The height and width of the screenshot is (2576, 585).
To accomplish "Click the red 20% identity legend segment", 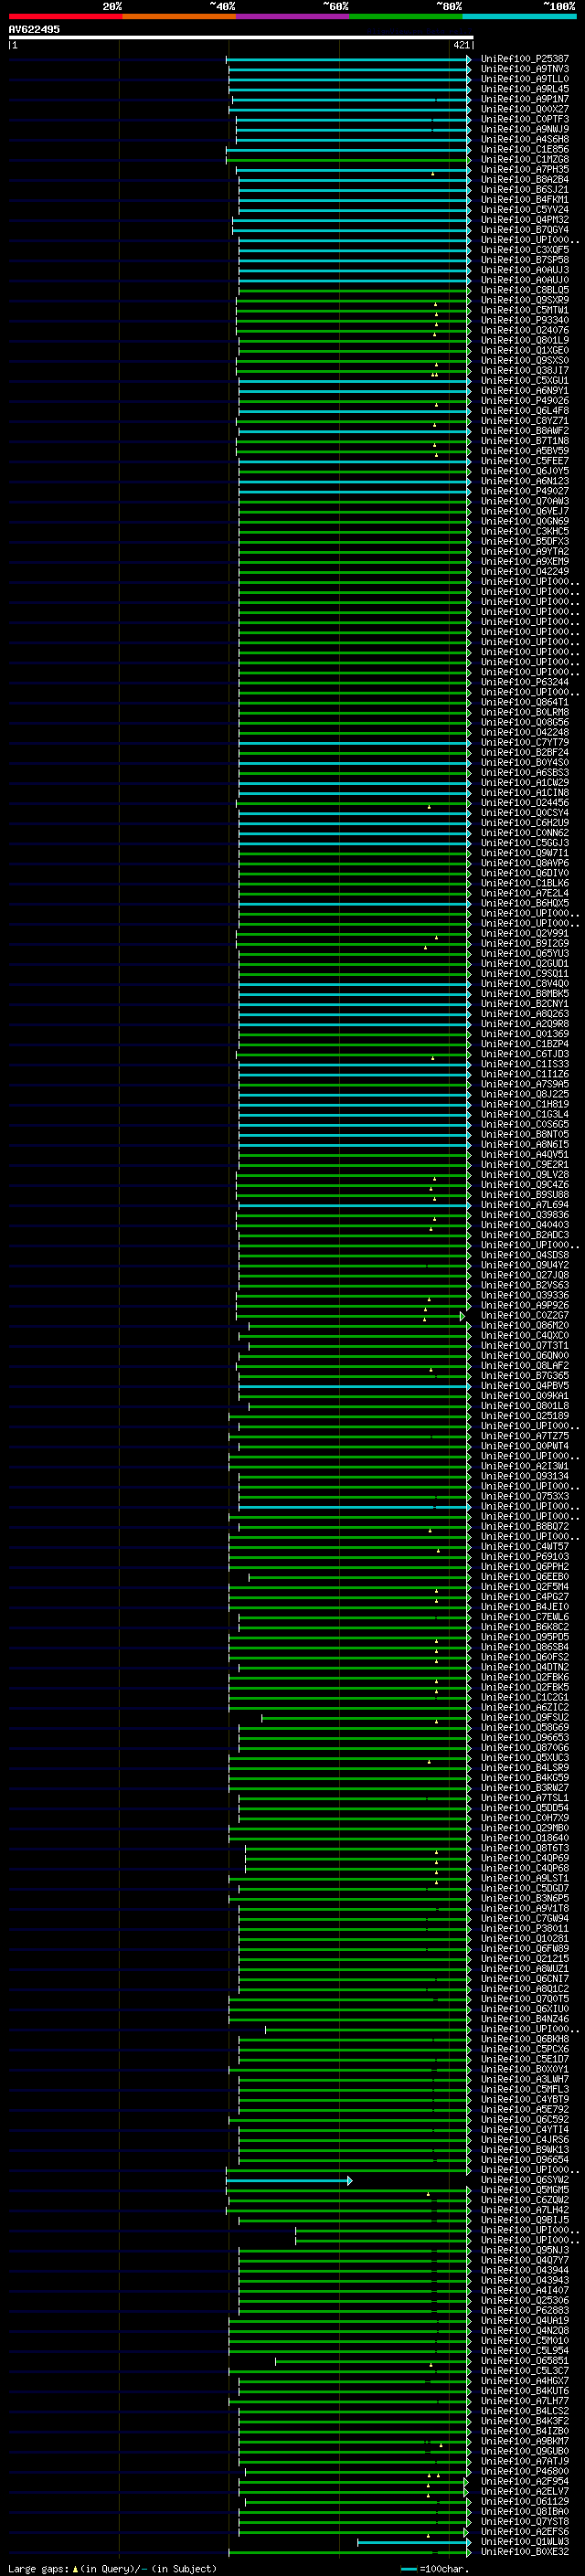I will (x=65, y=16).
